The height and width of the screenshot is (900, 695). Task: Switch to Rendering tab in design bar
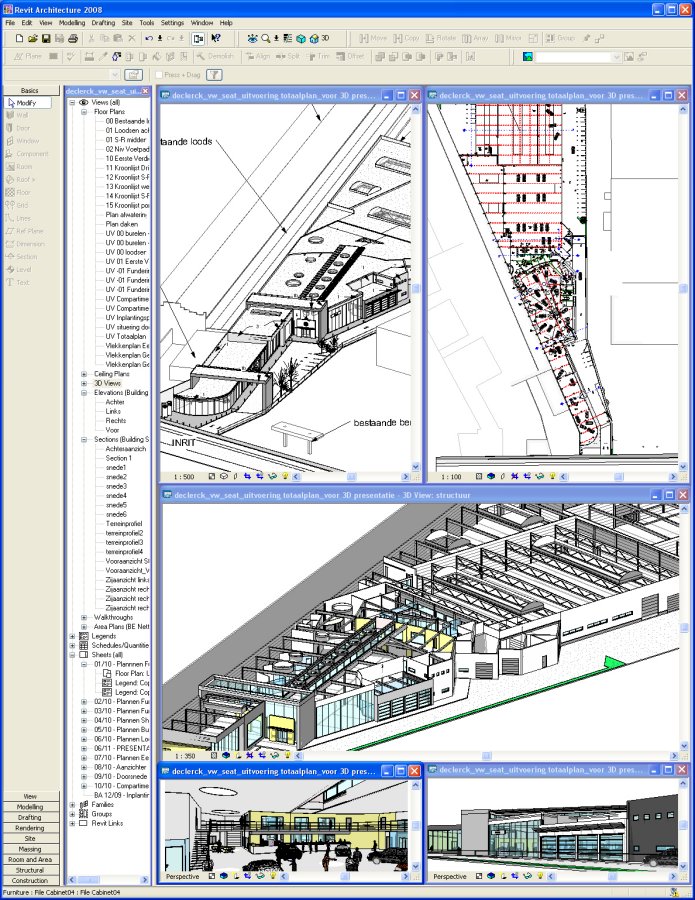(30, 828)
